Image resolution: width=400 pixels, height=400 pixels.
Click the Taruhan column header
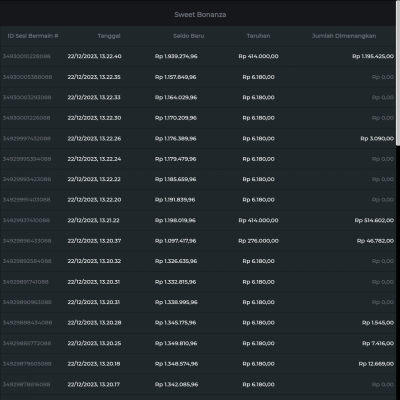pos(258,36)
